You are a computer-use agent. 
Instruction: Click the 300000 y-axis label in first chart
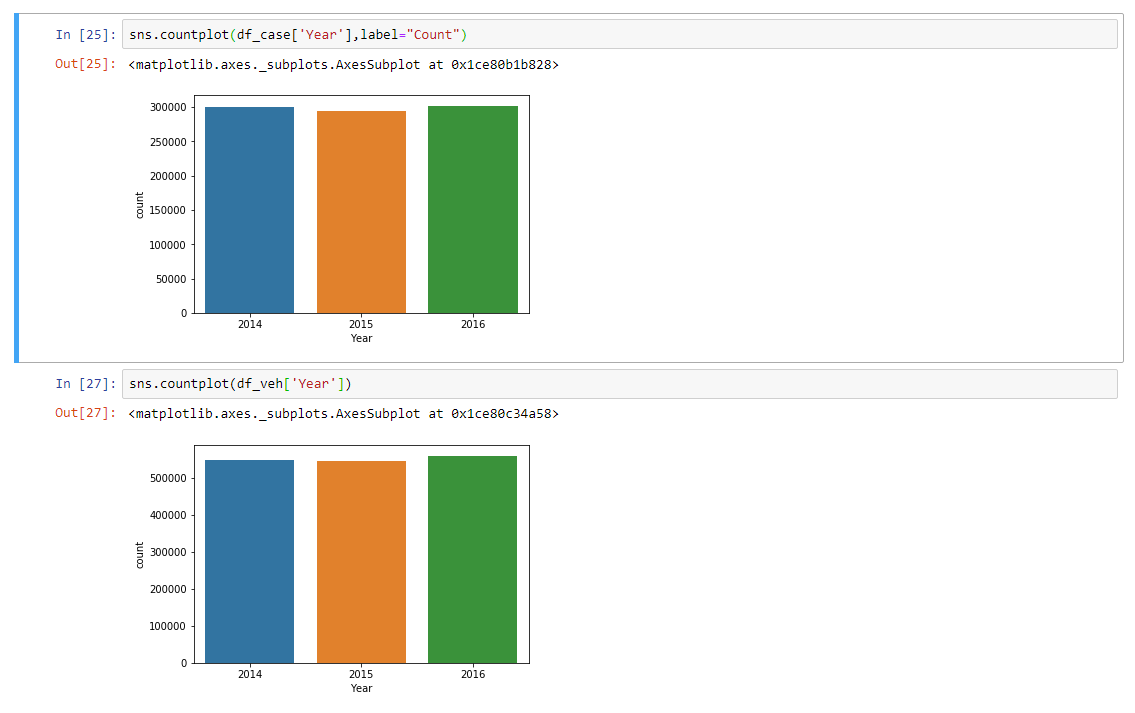pos(168,107)
